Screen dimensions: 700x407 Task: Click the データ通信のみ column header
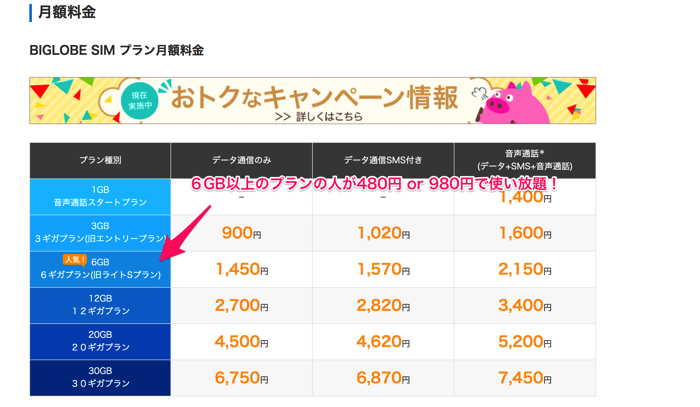click(242, 160)
